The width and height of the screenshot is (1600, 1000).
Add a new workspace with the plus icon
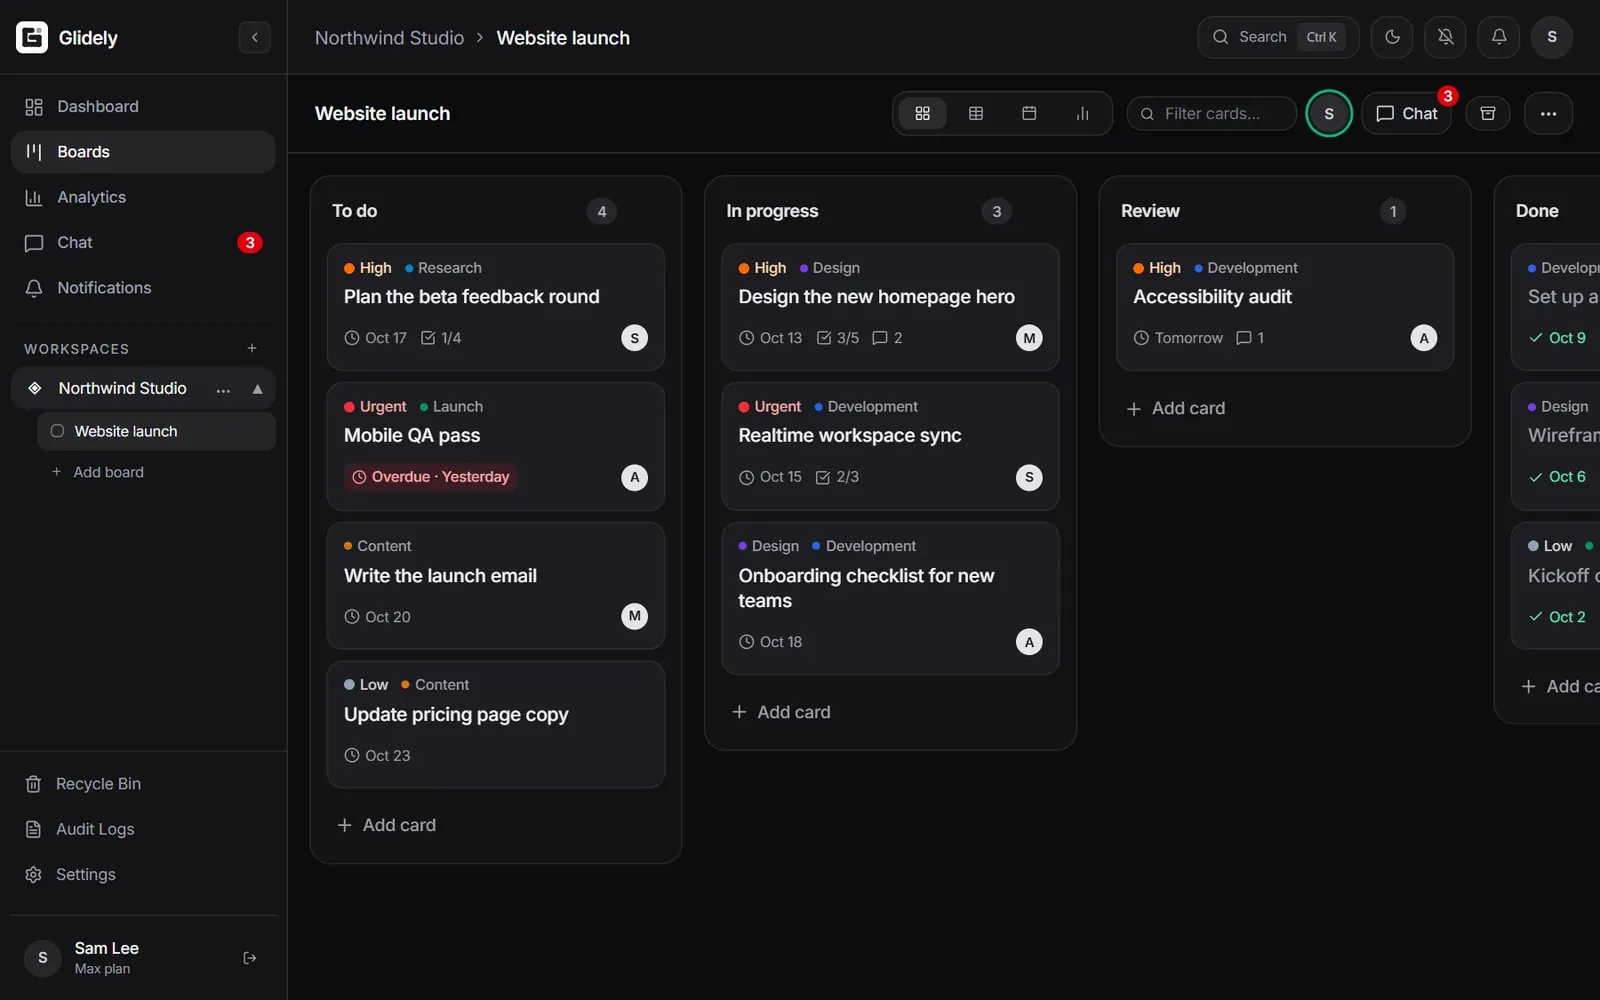point(252,348)
